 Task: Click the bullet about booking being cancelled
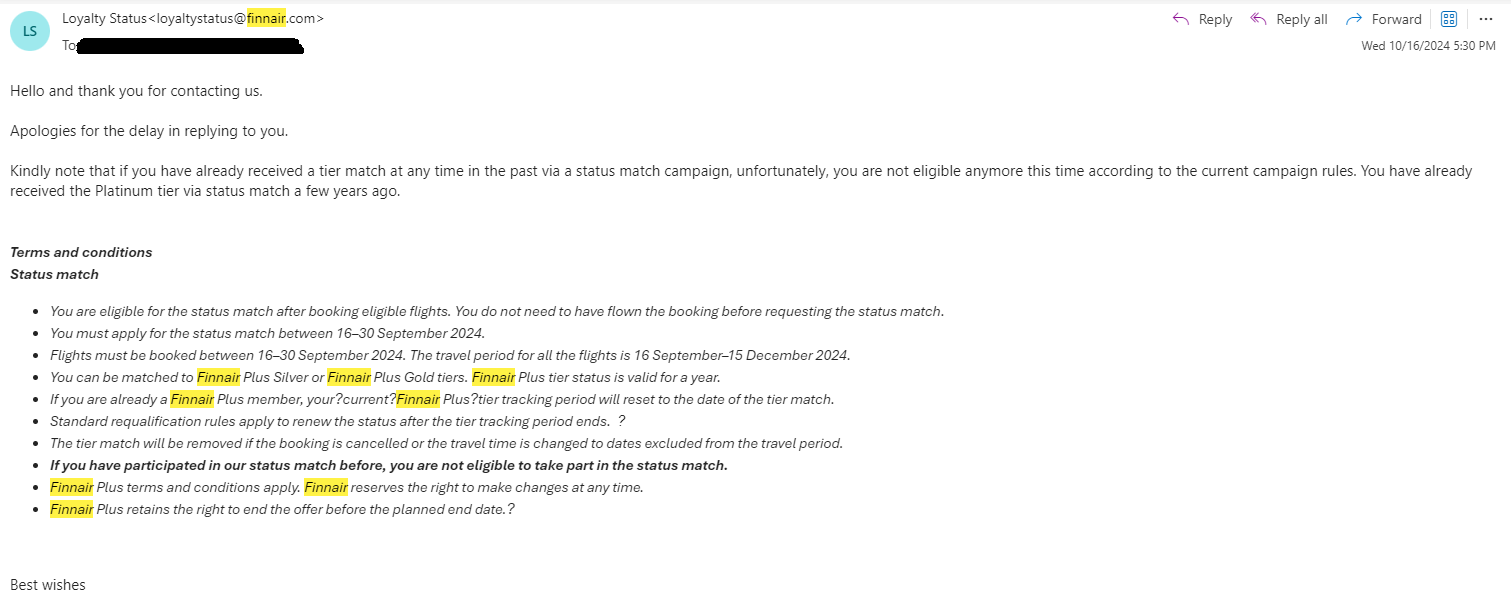[446, 443]
